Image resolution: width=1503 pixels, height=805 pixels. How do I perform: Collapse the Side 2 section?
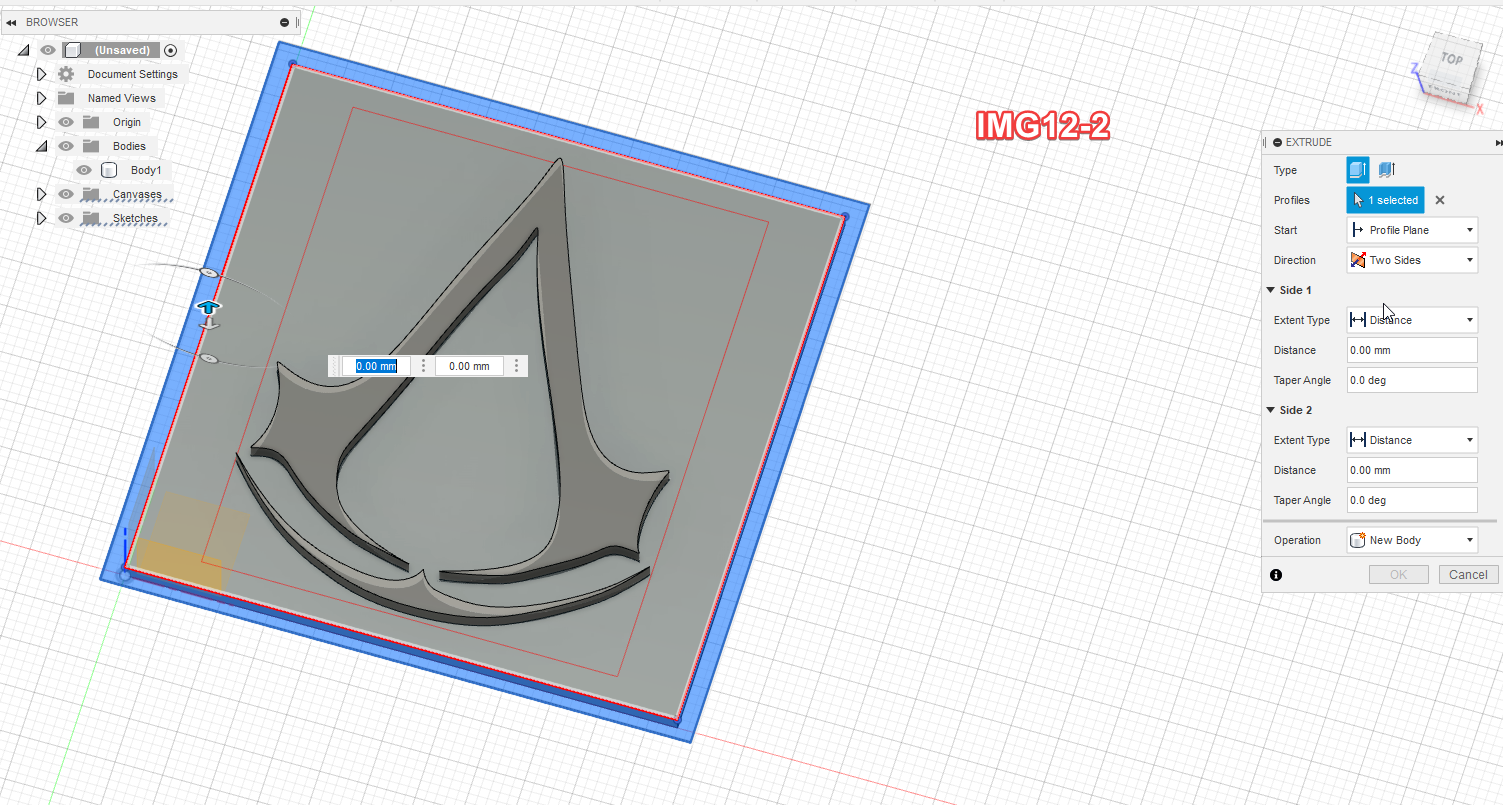pos(1271,410)
